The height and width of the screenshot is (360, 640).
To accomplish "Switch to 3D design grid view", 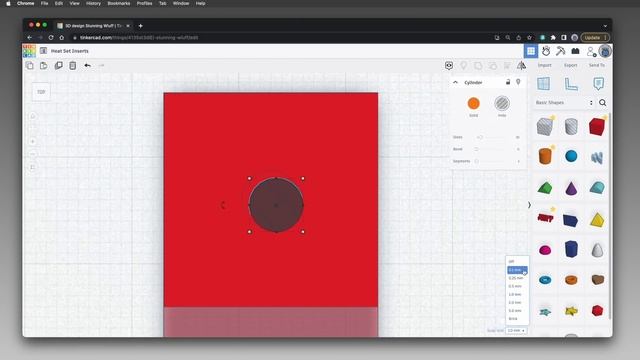I will click(x=531, y=51).
